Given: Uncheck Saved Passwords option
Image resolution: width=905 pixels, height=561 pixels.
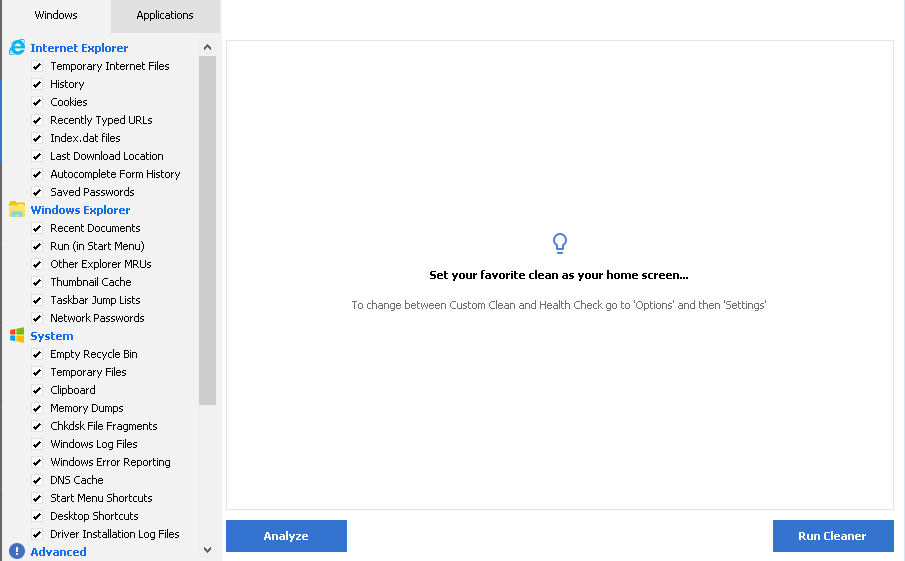Looking at the screenshot, I should pos(37,192).
